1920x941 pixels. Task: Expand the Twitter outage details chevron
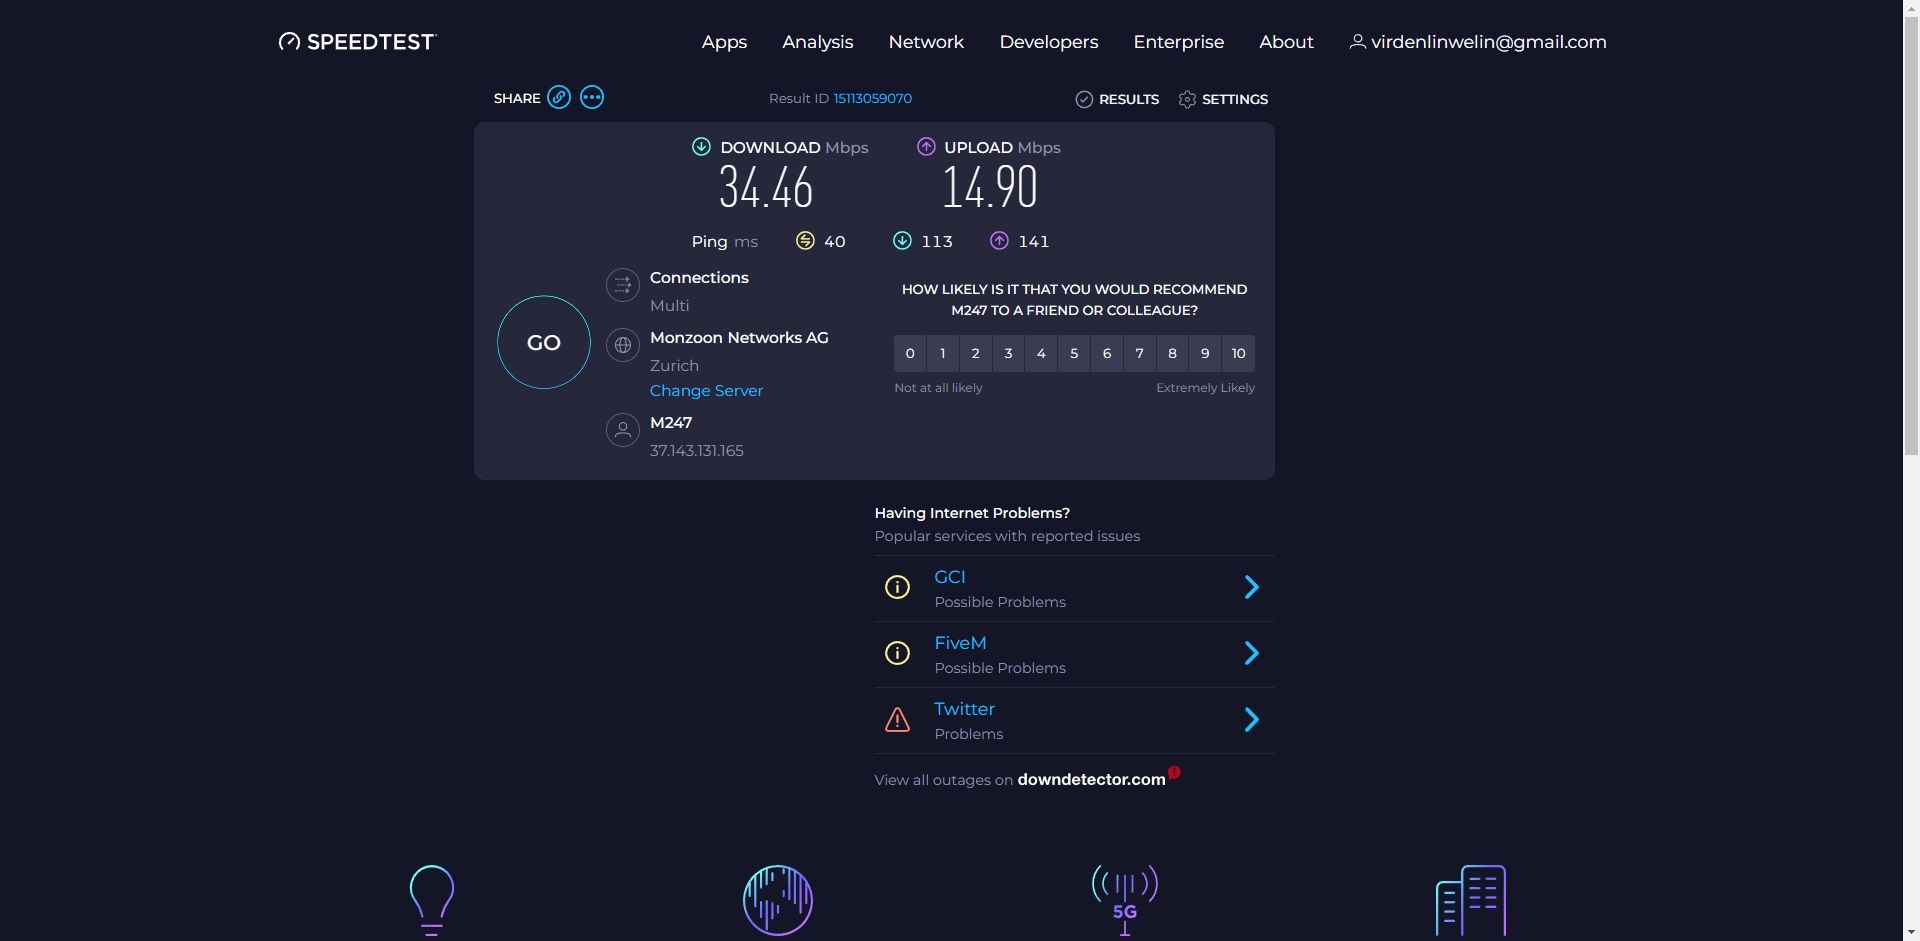click(1252, 719)
